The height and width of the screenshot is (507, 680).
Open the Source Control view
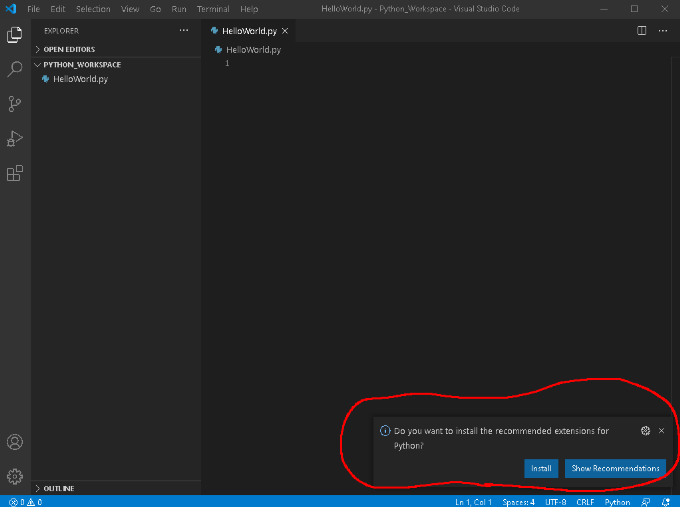point(15,104)
